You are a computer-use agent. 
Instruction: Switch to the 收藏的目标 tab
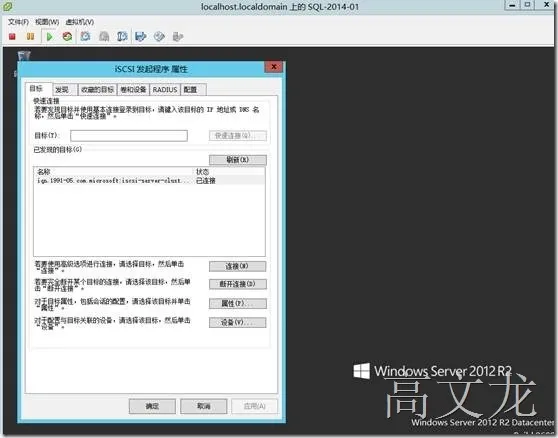(98, 90)
